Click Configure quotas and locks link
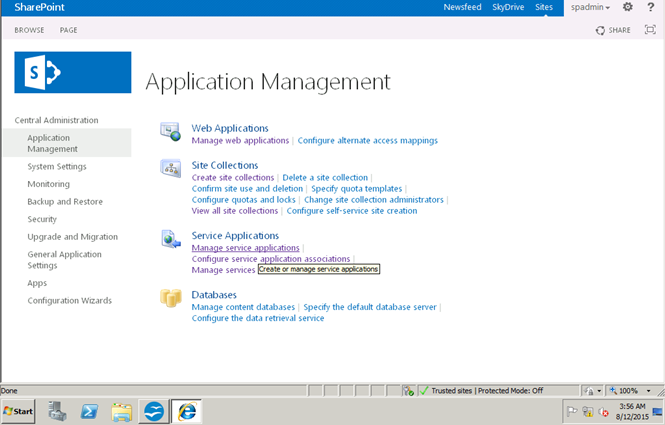Viewport: 665px width, 425px height. (x=243, y=199)
